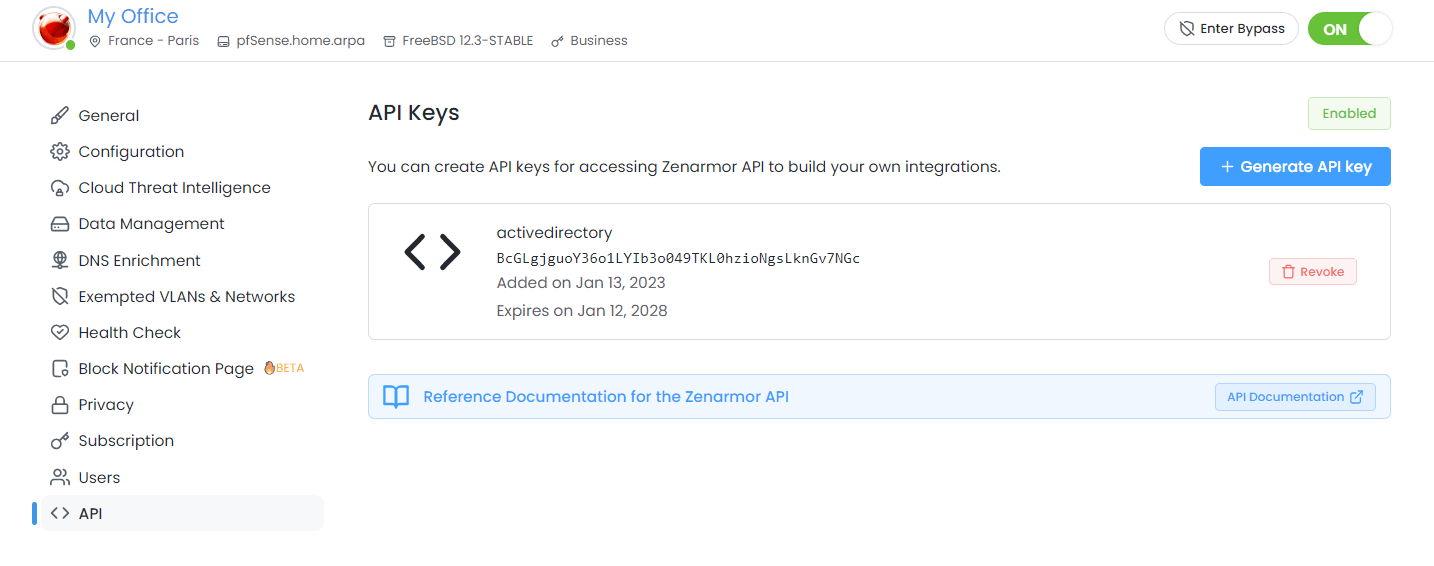This screenshot has height=566, width=1434.
Task: Open the API Documentation link button
Action: (1295, 397)
